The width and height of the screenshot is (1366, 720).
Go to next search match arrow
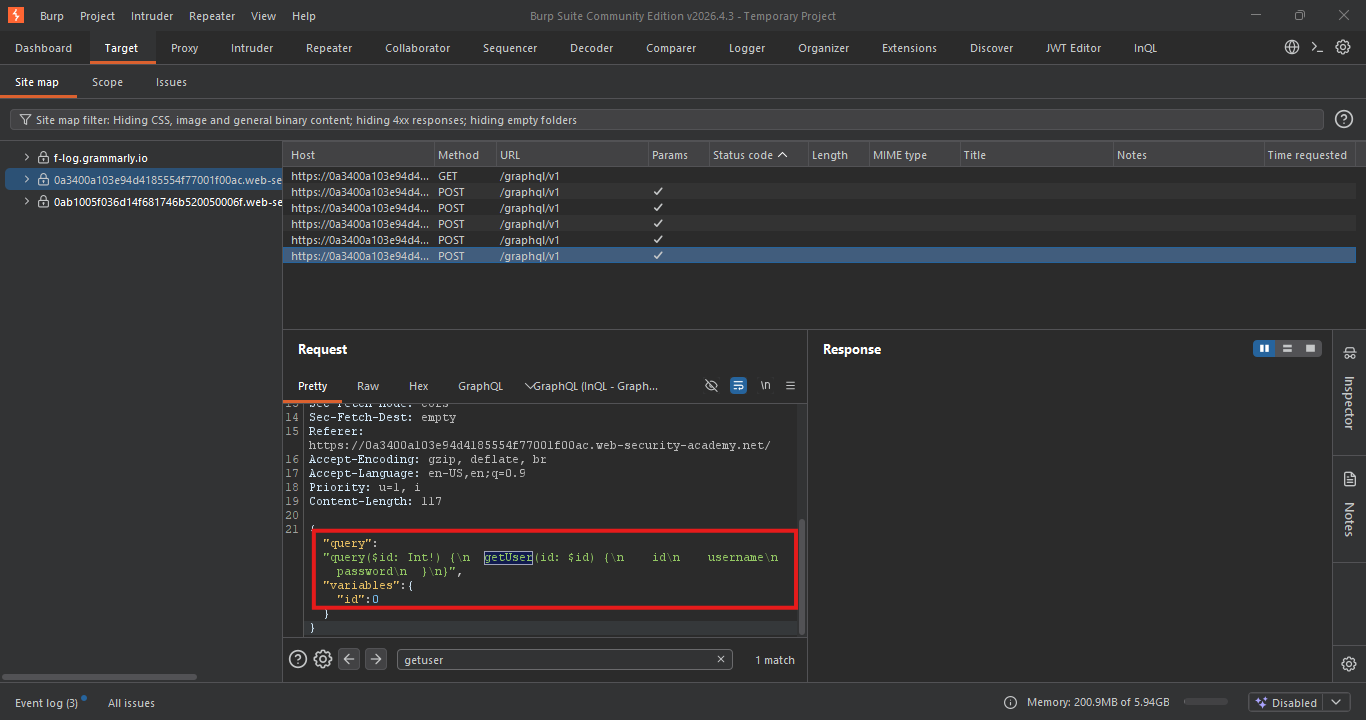click(x=375, y=659)
